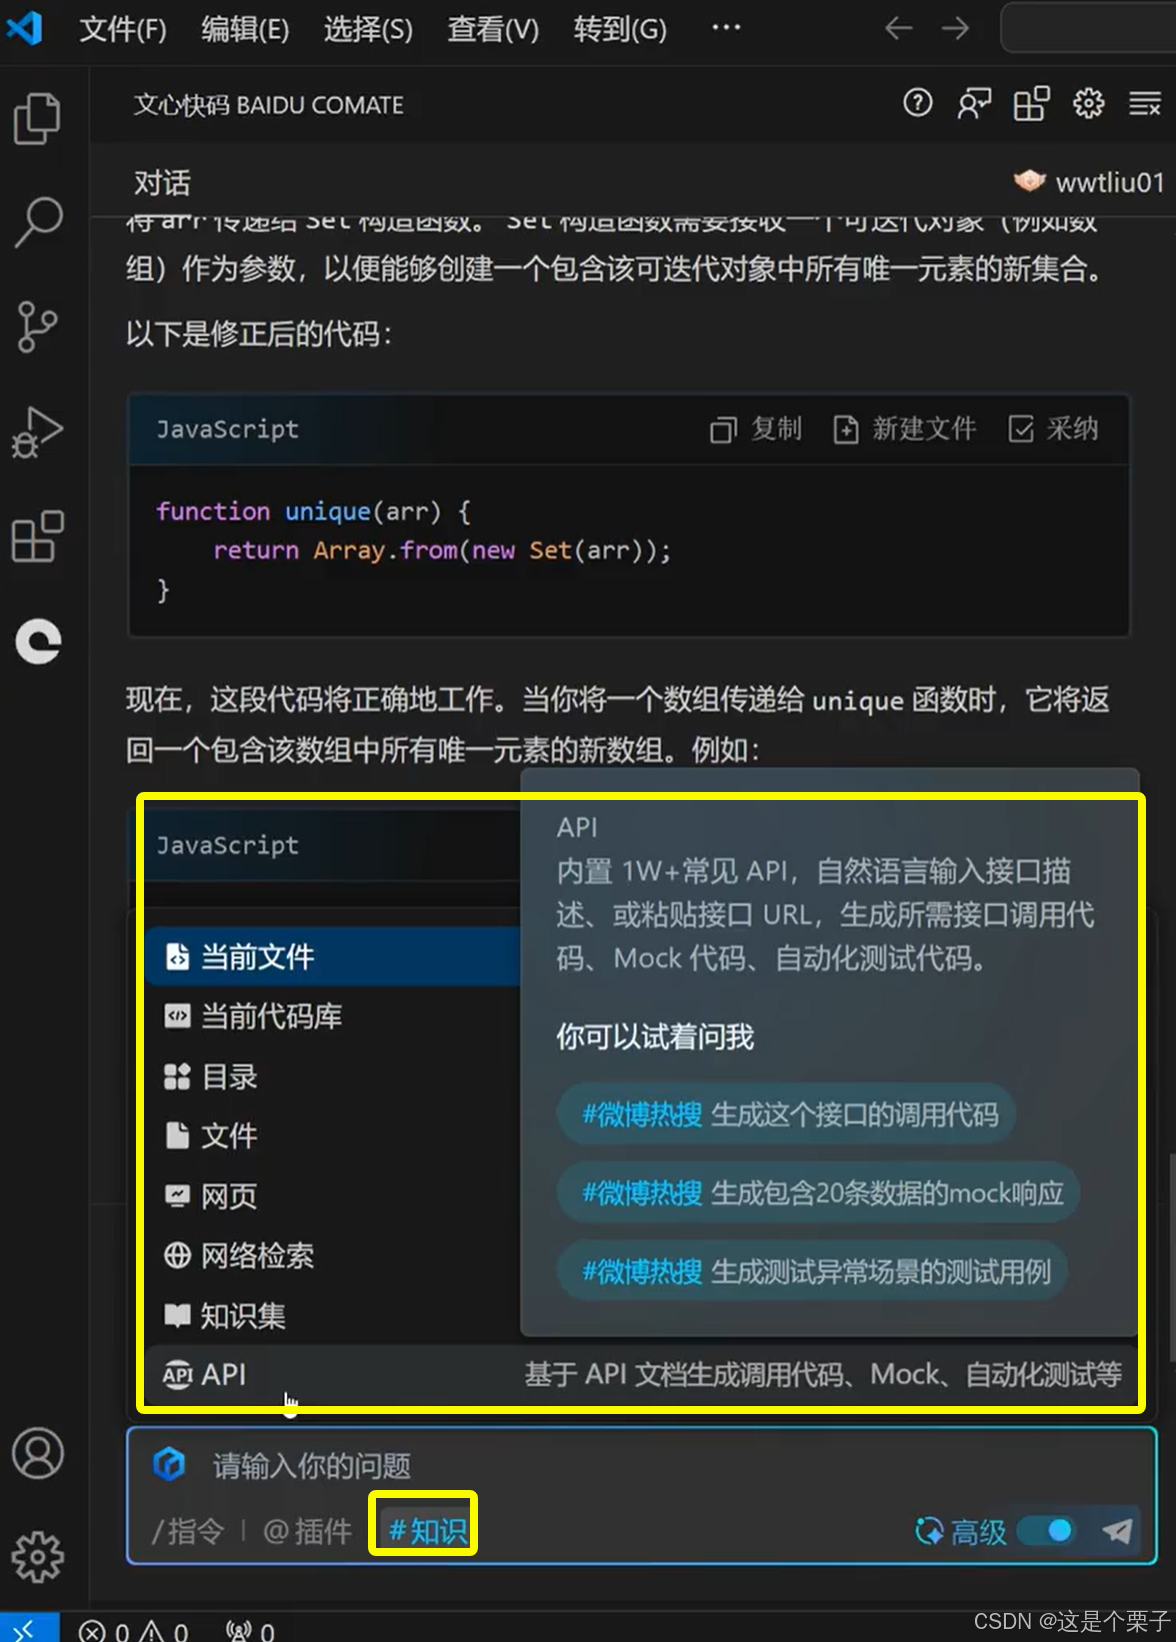Open the 选择(S) menu
This screenshot has height=1642, width=1176.
click(x=368, y=29)
